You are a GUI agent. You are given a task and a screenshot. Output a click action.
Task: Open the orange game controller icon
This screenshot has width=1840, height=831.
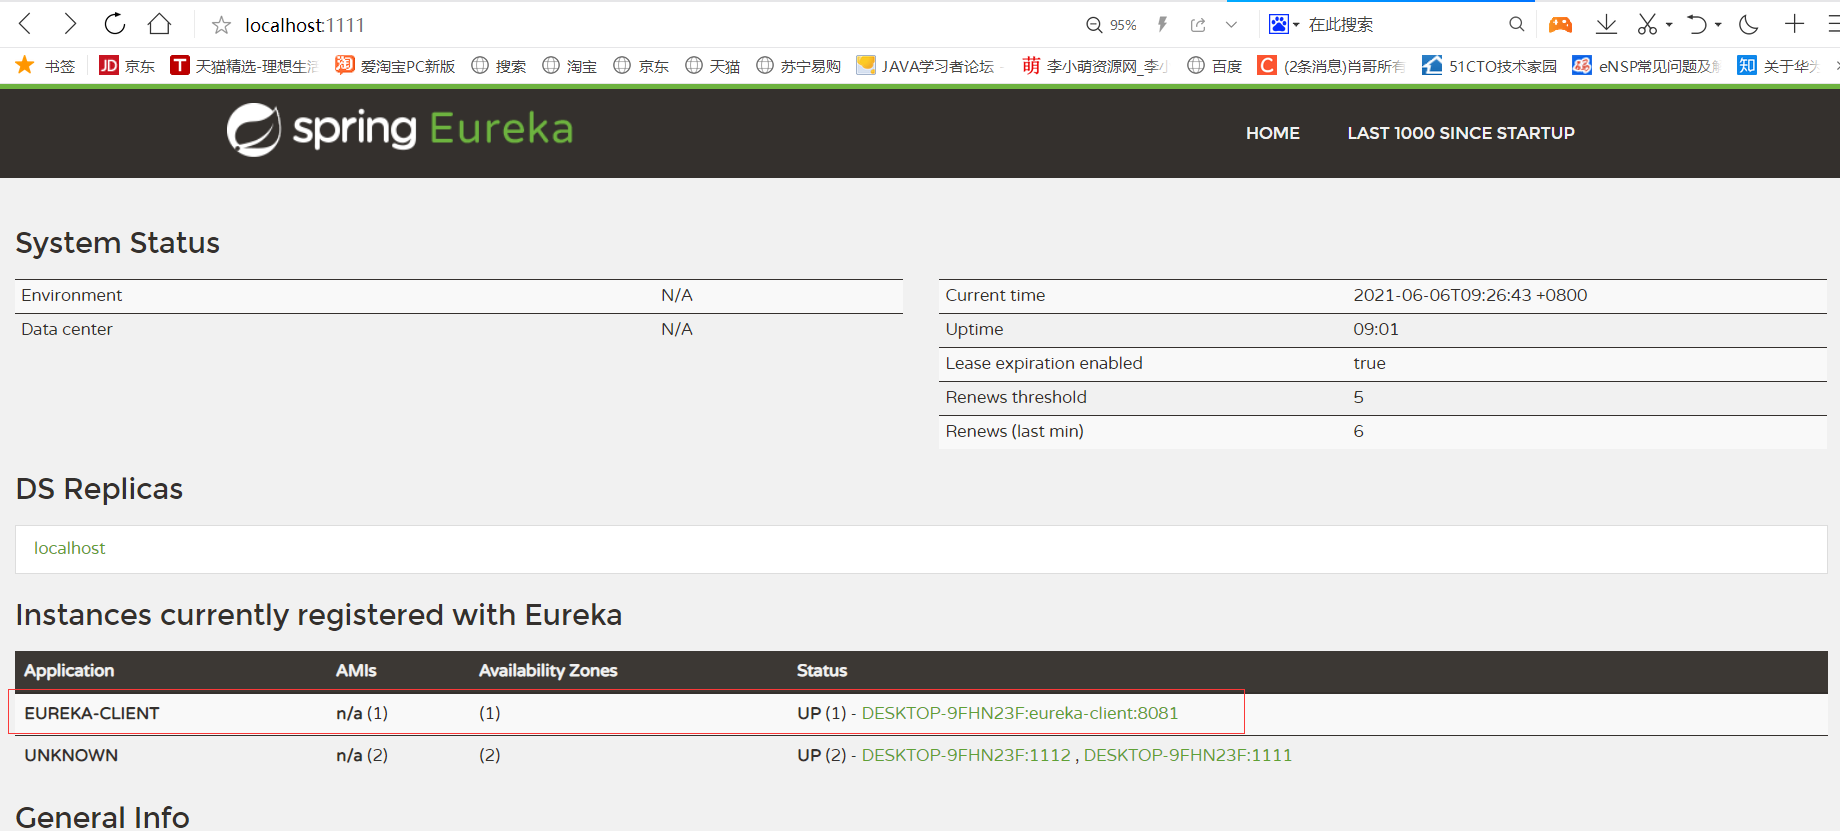1560,25
